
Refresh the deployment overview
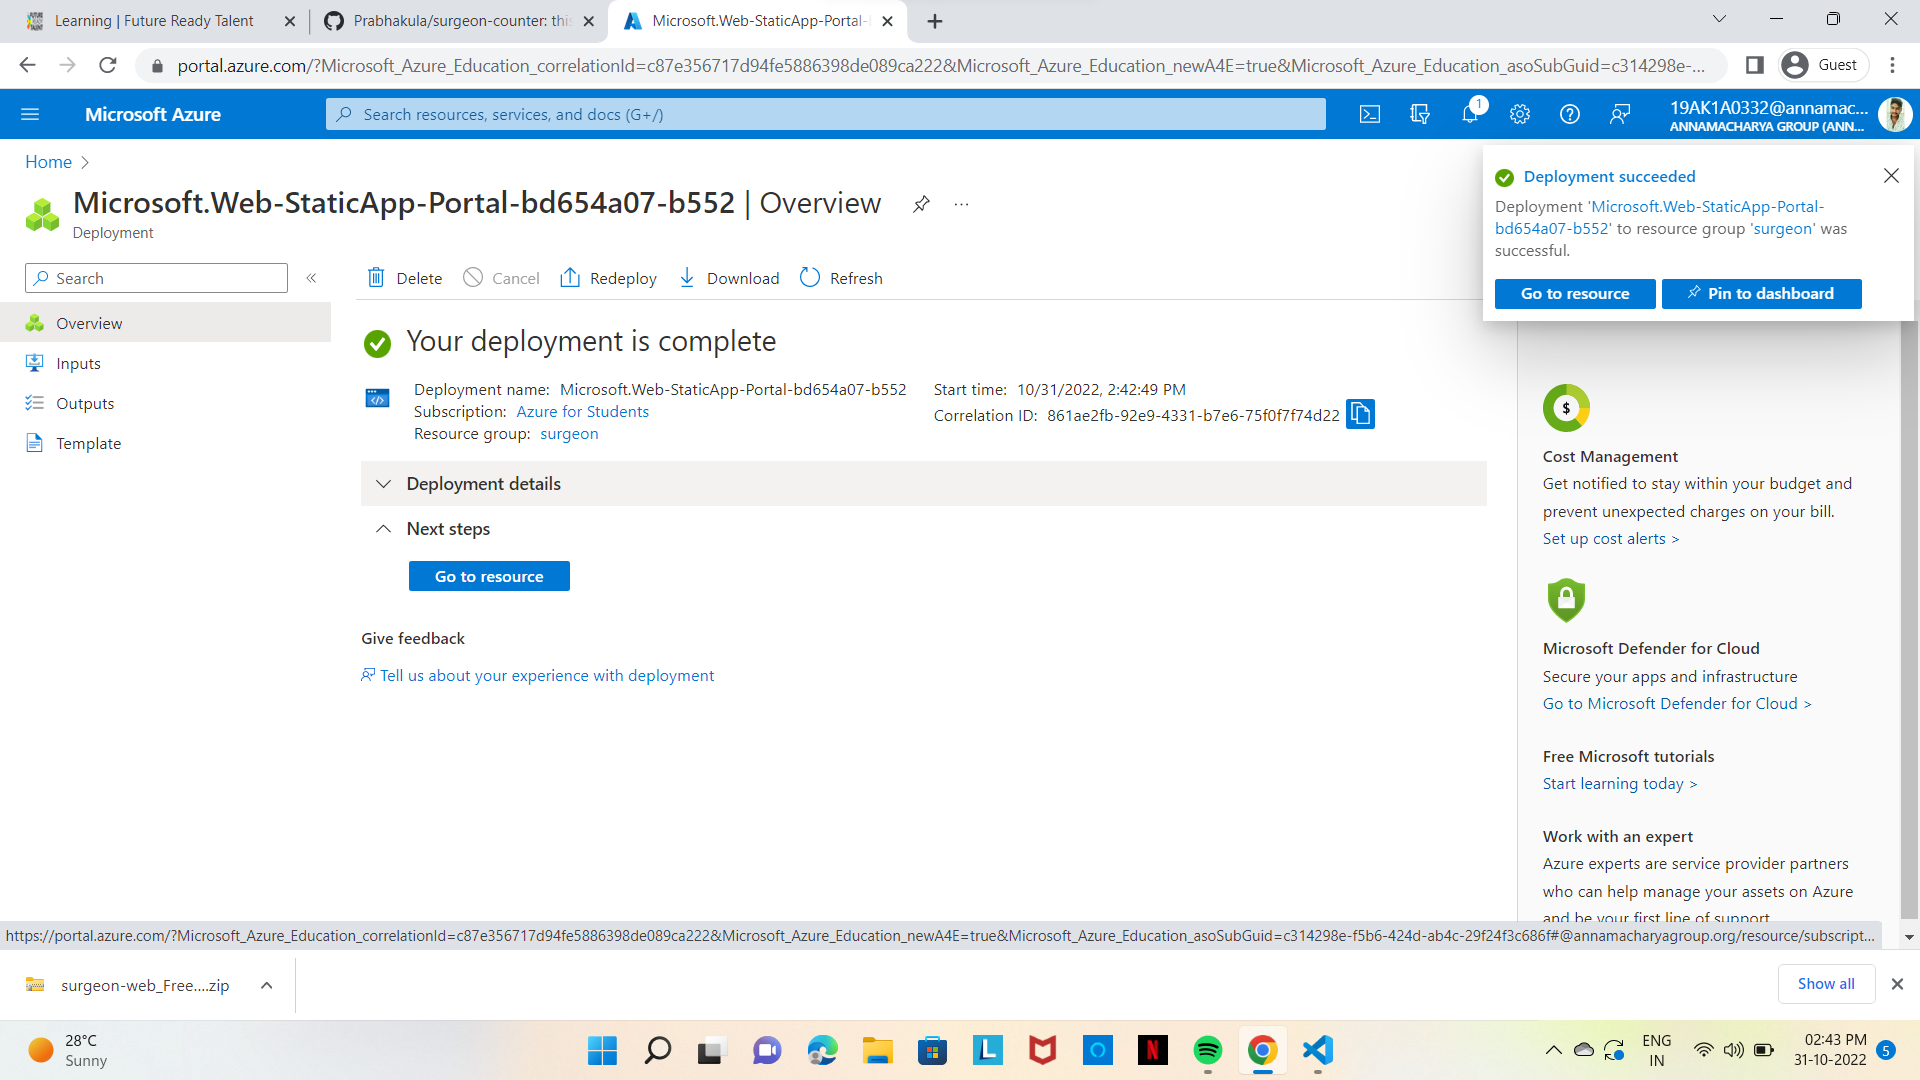841,278
